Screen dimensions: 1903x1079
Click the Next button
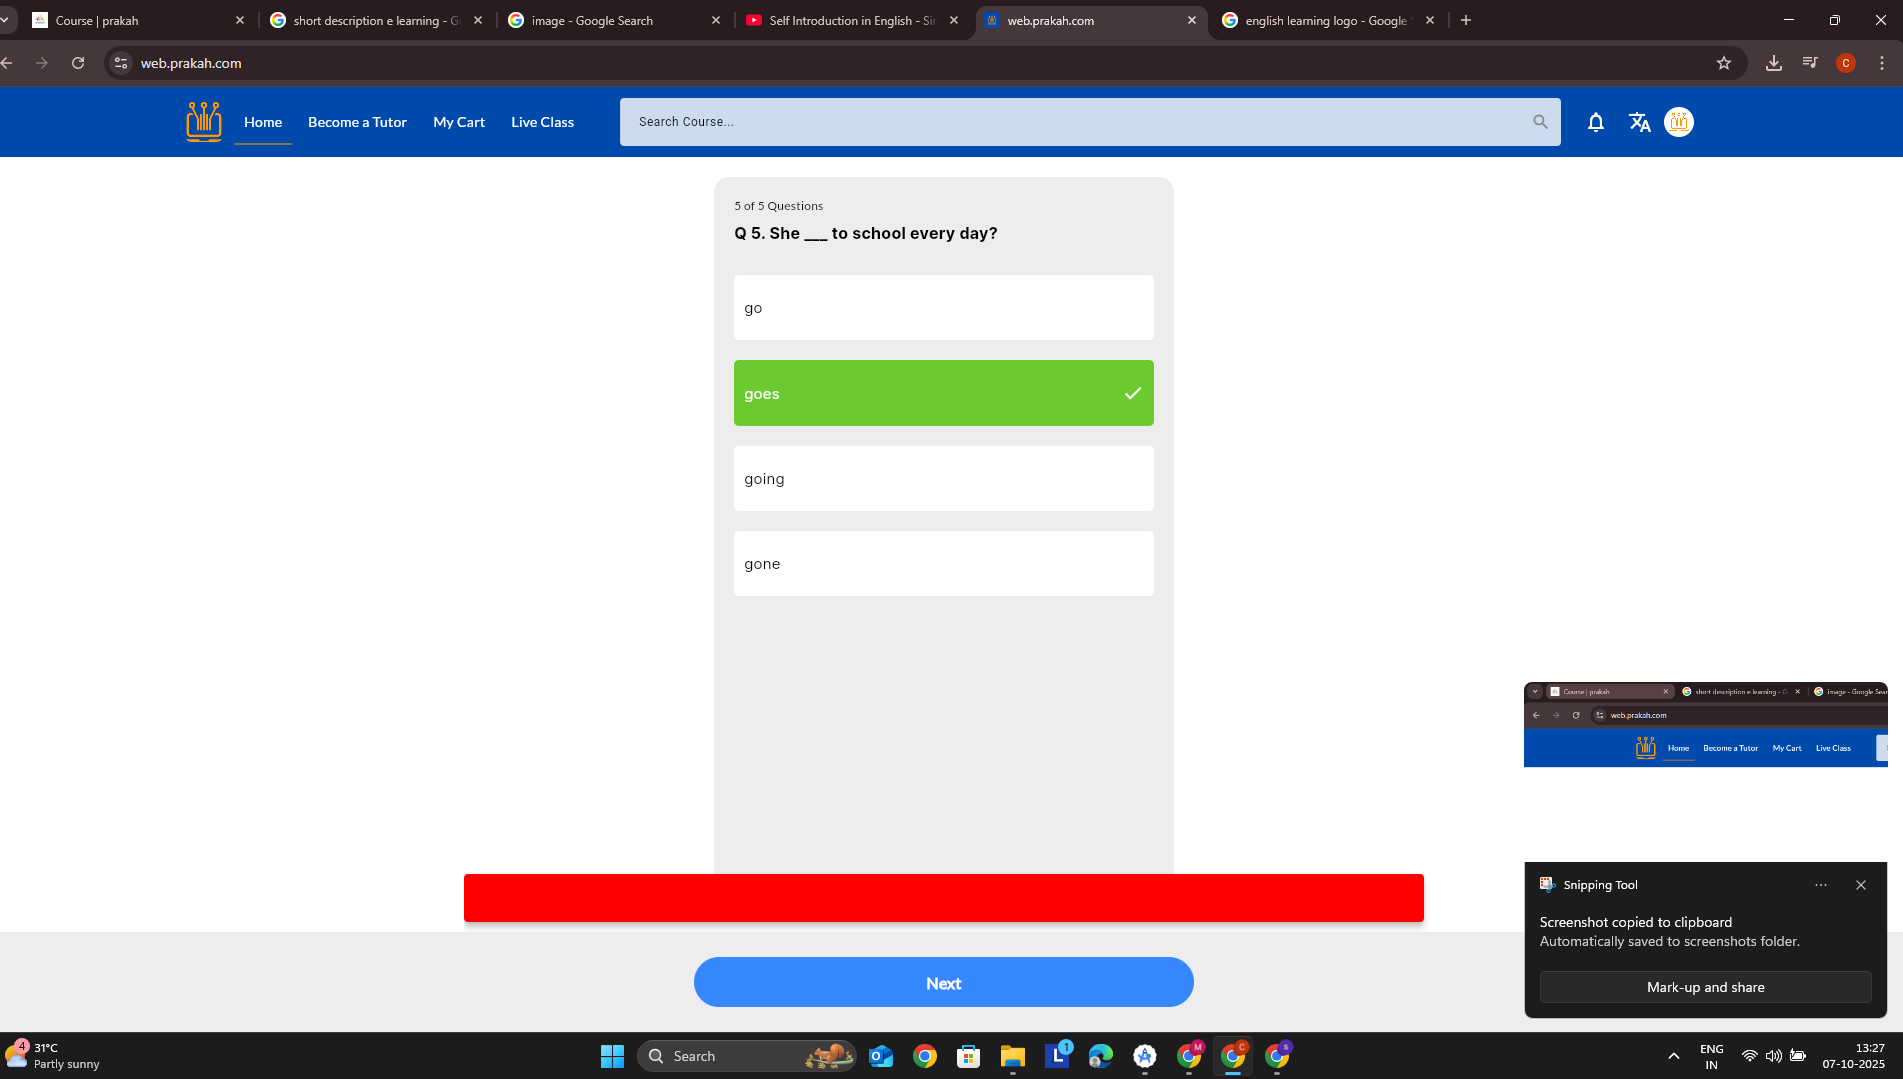coord(943,983)
